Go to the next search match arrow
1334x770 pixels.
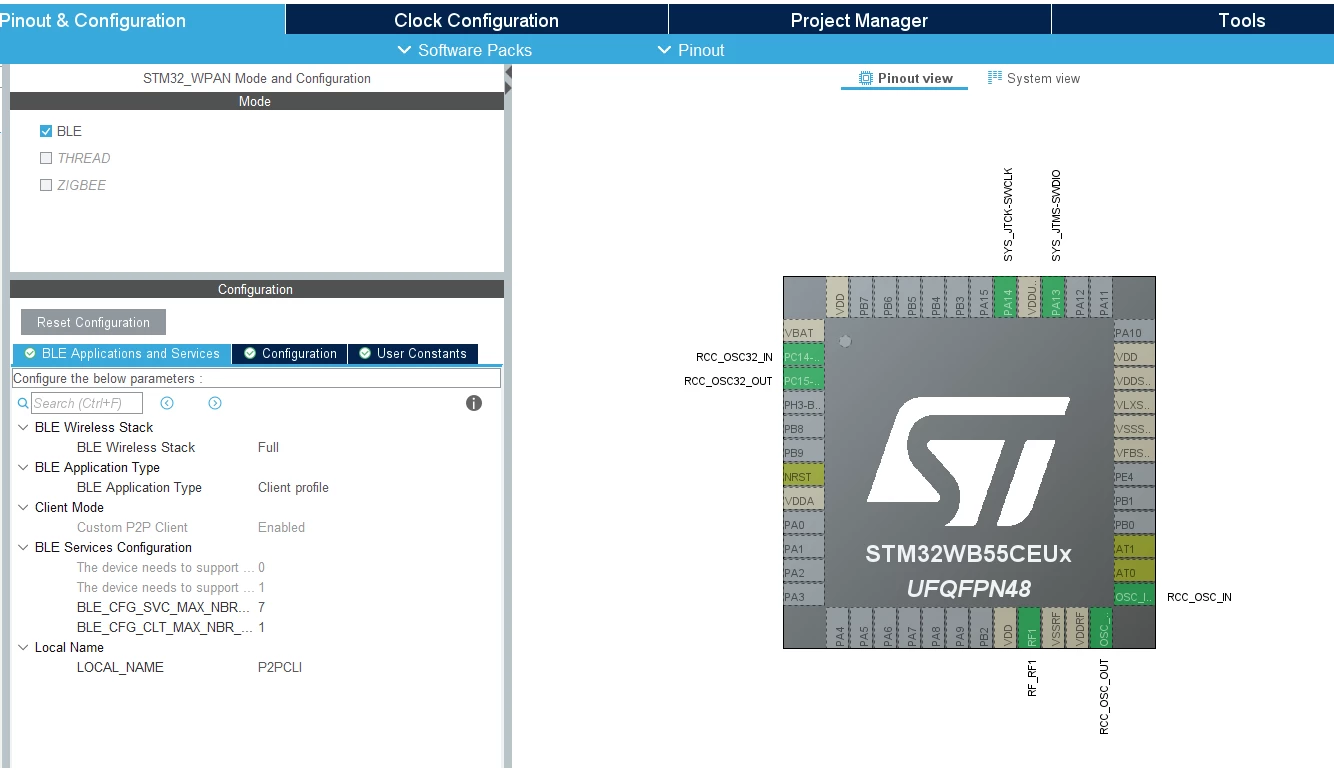[x=215, y=403]
